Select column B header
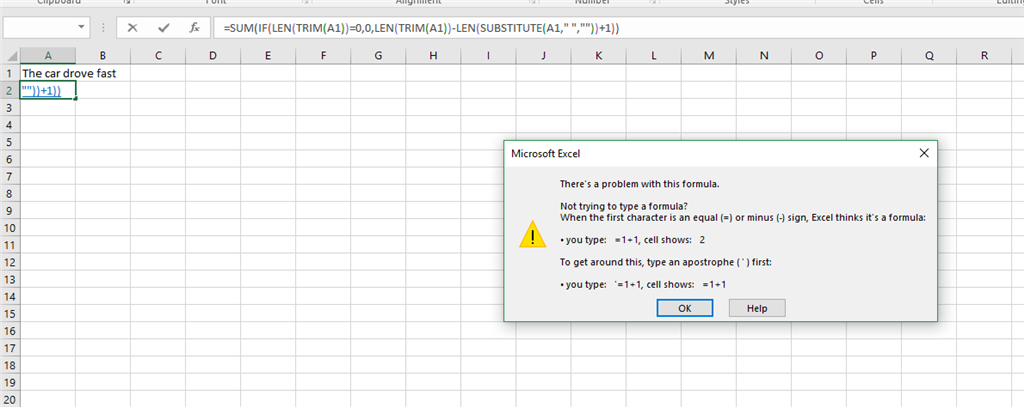 tap(103, 56)
